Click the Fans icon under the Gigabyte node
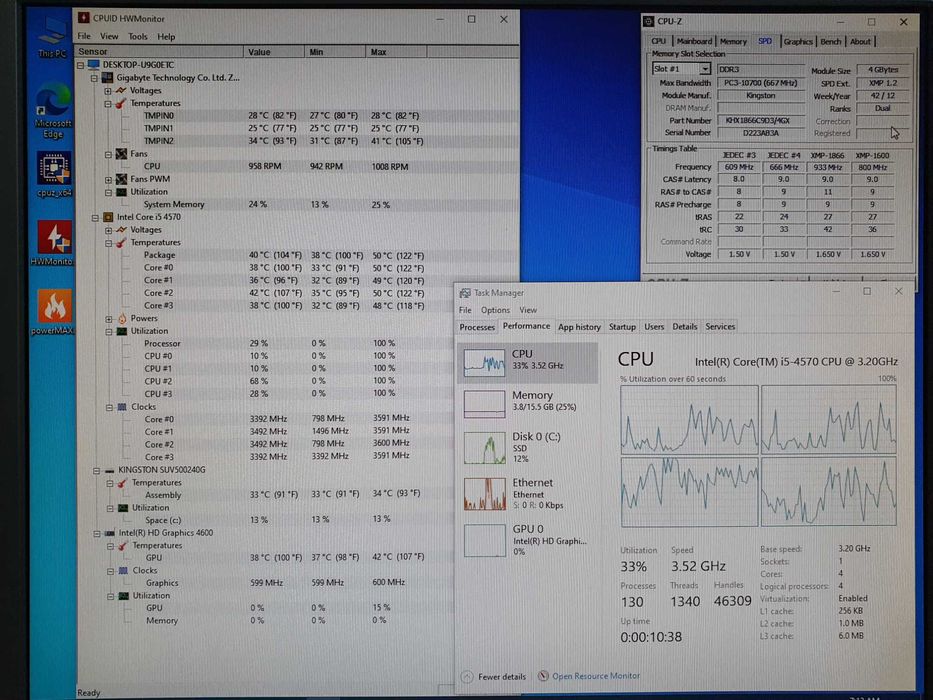The height and width of the screenshot is (700, 933). 122,154
